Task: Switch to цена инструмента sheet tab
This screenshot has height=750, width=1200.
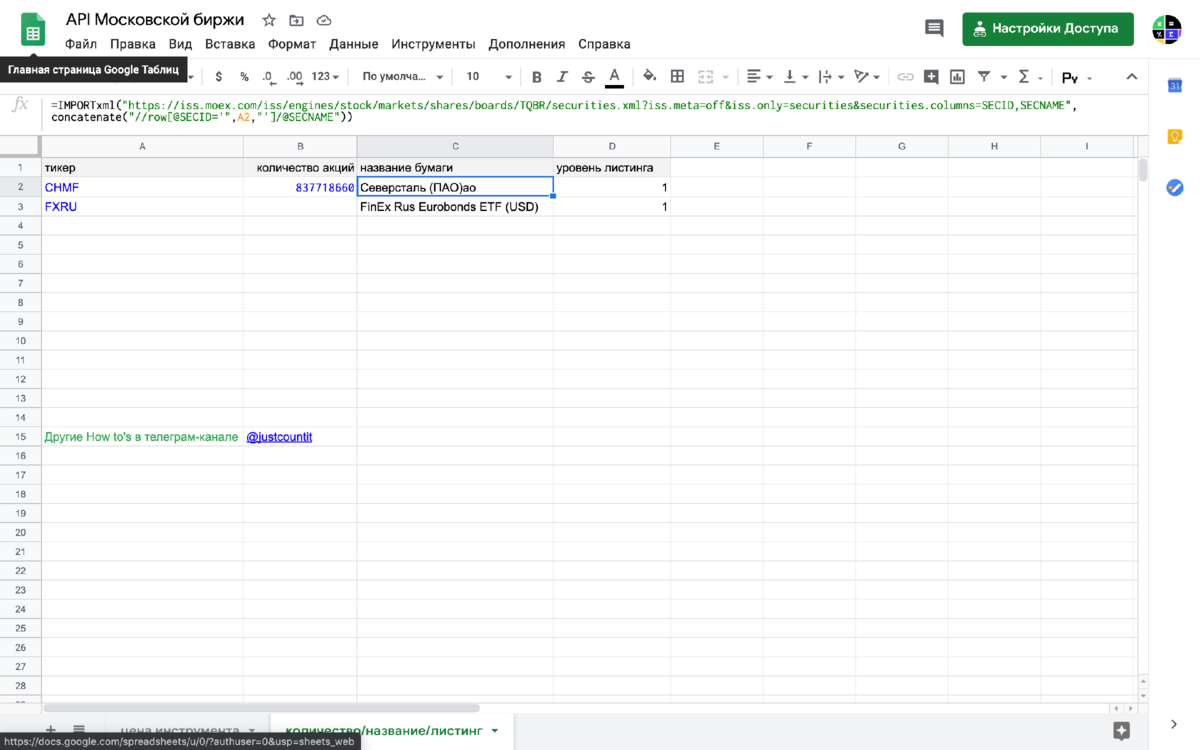Action: tap(188, 731)
